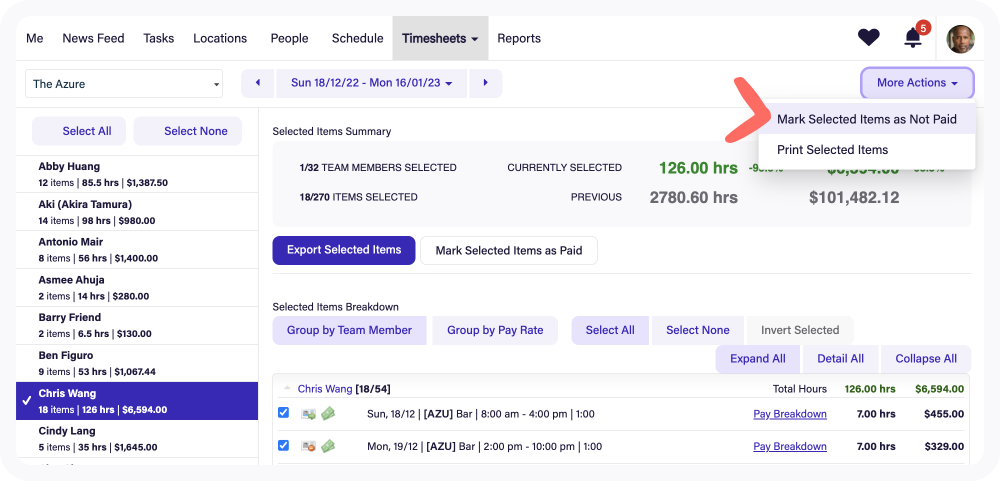Click the heart icon in top bar
This screenshot has width=1000, height=481.
click(x=868, y=38)
